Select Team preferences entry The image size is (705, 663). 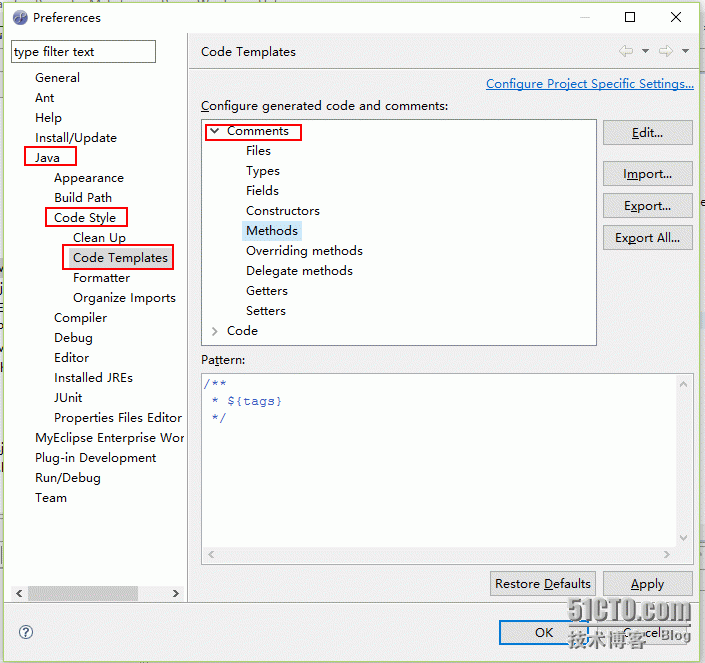tap(51, 498)
